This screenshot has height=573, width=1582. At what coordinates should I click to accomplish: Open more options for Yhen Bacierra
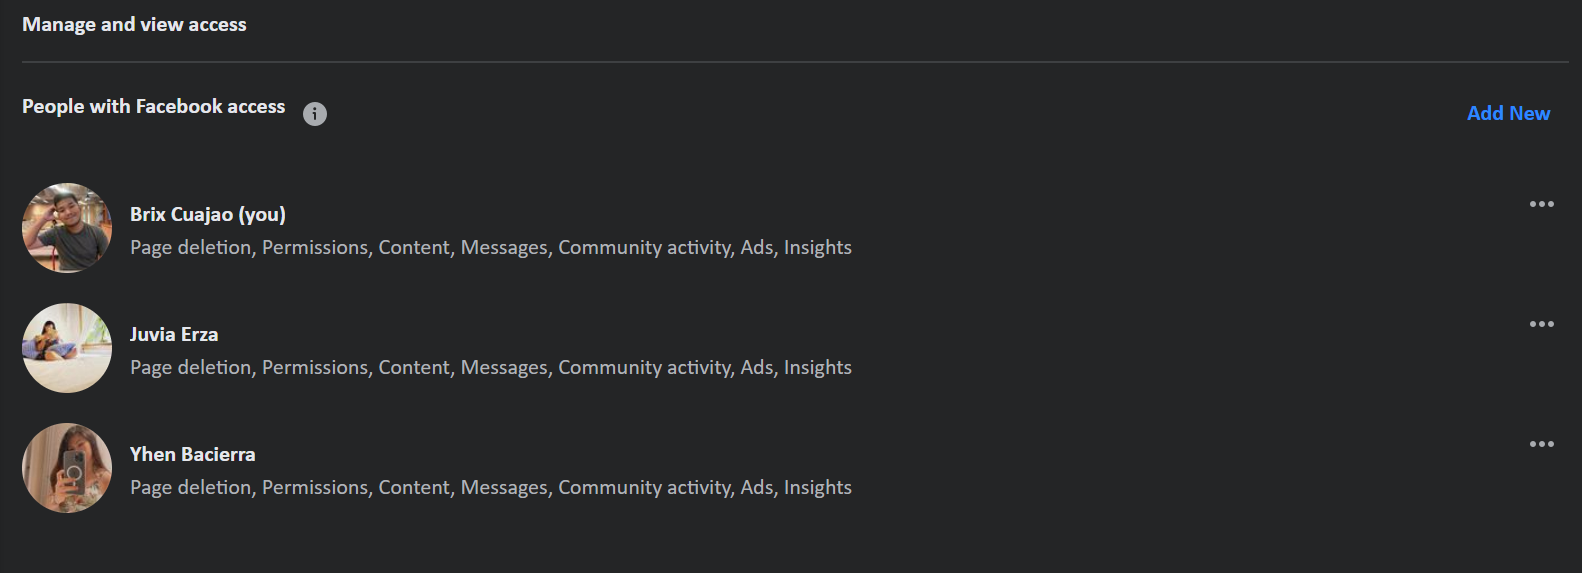point(1541,444)
